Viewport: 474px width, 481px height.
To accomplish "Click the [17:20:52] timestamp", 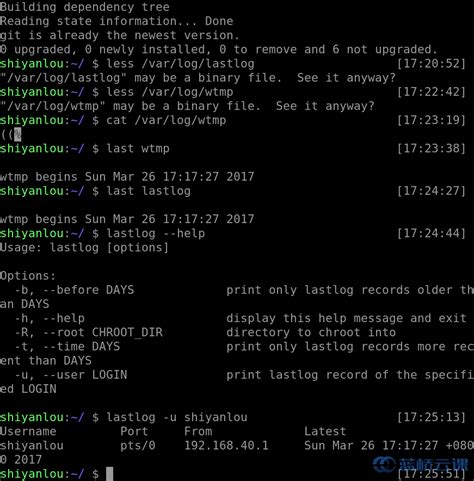I will [431, 64].
